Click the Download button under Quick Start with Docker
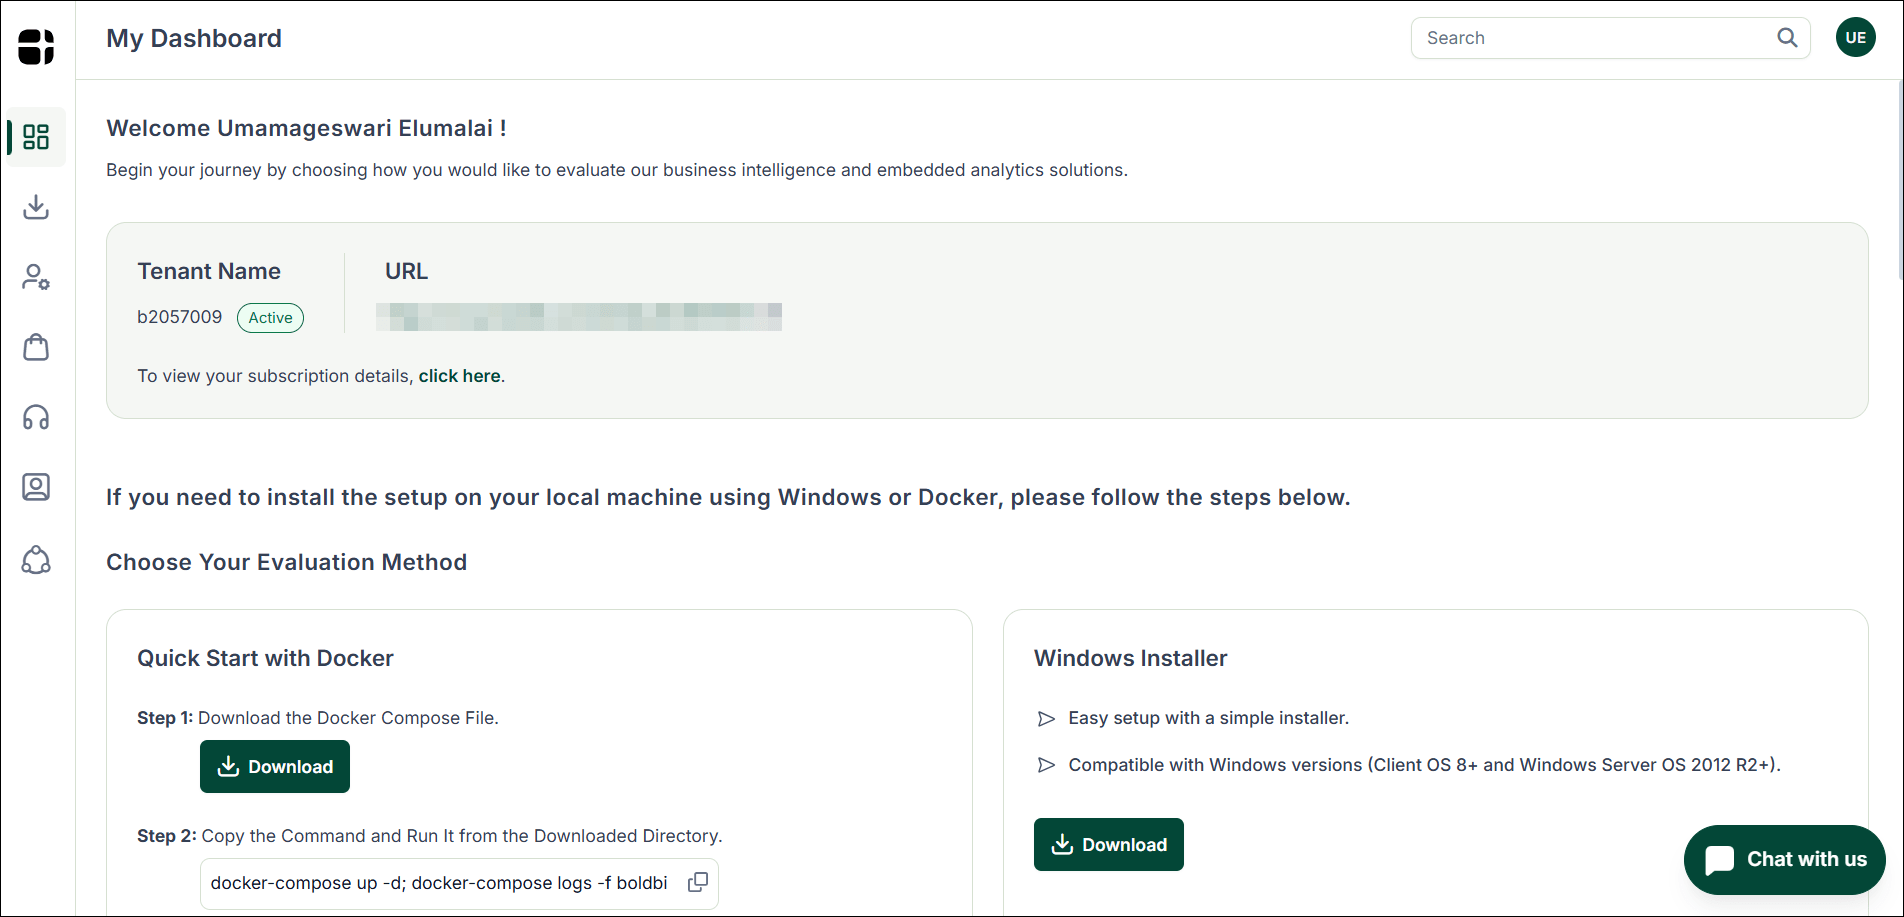Viewport: 1904px width, 917px height. click(274, 766)
